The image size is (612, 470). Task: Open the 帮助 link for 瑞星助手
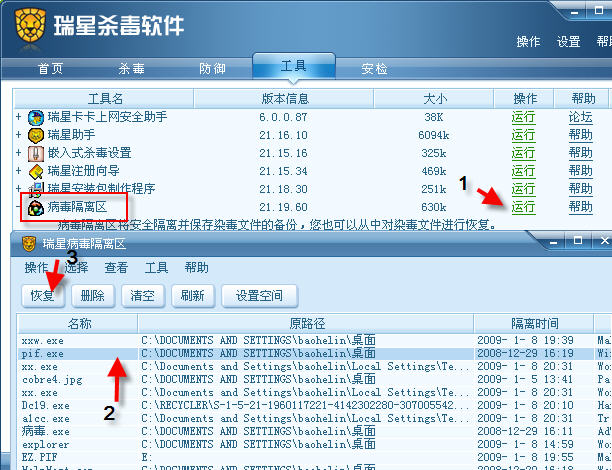pyautogui.click(x=580, y=135)
